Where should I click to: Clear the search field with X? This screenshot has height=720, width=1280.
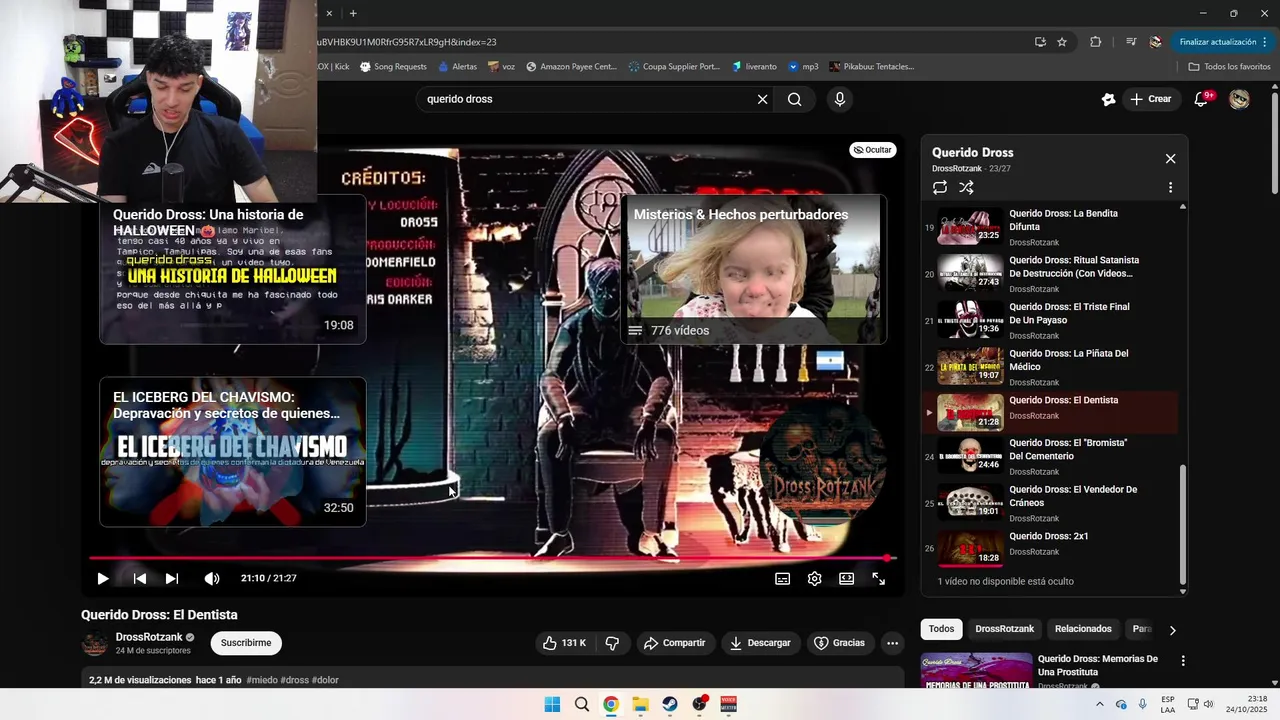coord(762,99)
